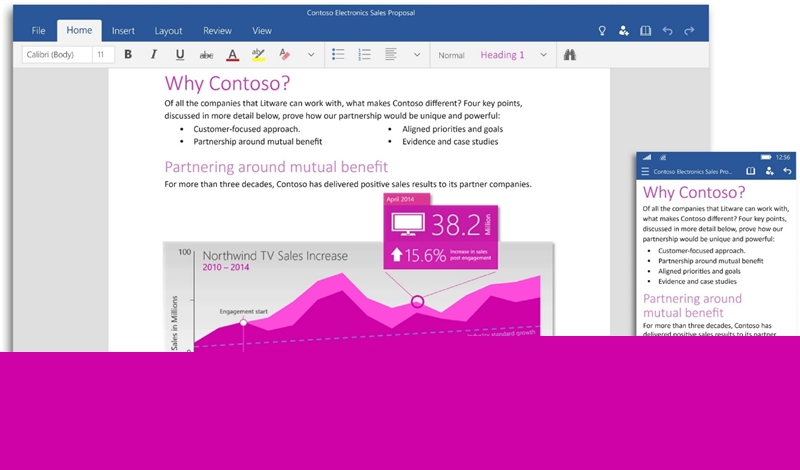800x470 pixels.
Task: Open the View tab
Action: pyautogui.click(x=262, y=31)
